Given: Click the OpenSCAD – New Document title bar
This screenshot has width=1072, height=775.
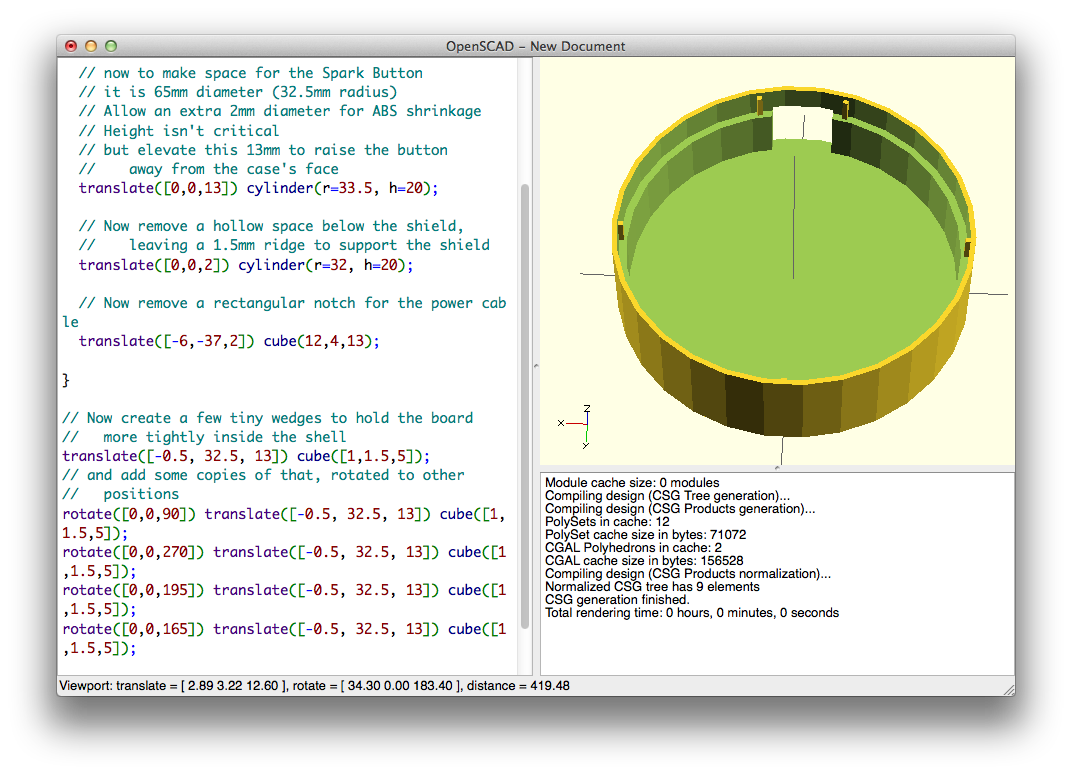Looking at the screenshot, I should point(536,46).
